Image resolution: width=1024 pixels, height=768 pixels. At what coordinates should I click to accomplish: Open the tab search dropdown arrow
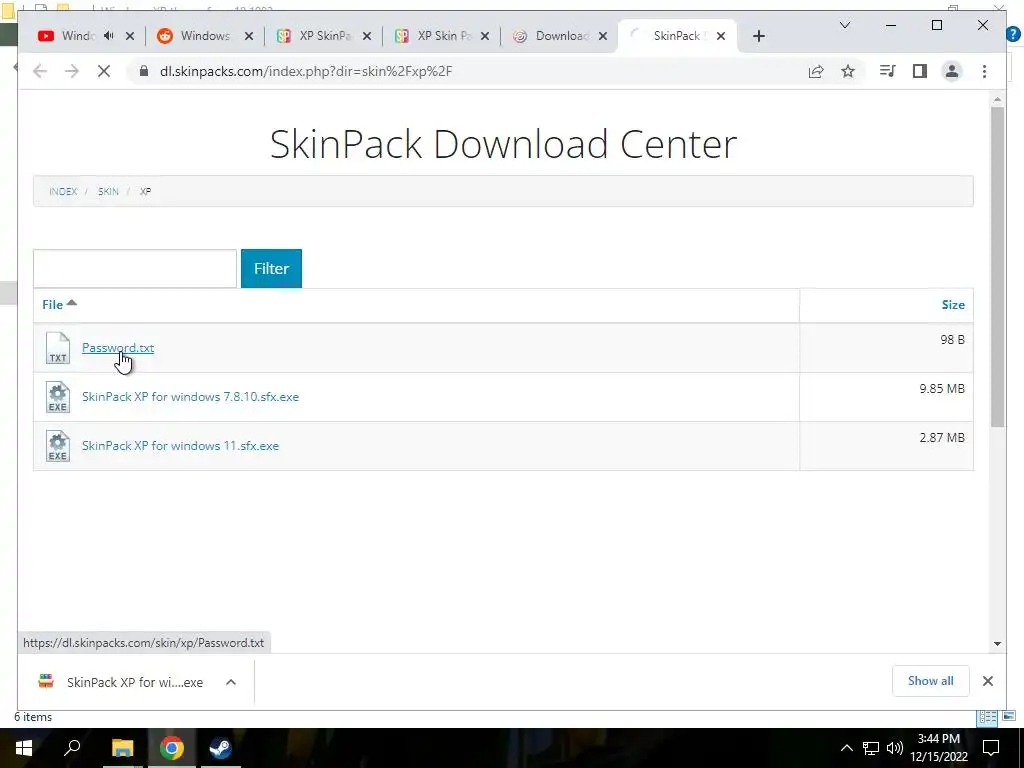point(844,25)
